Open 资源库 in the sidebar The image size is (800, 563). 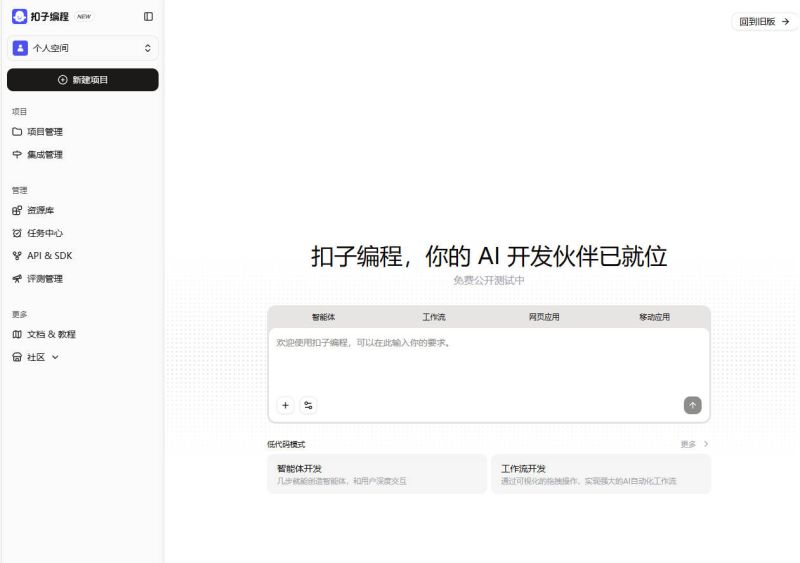tap(40, 210)
